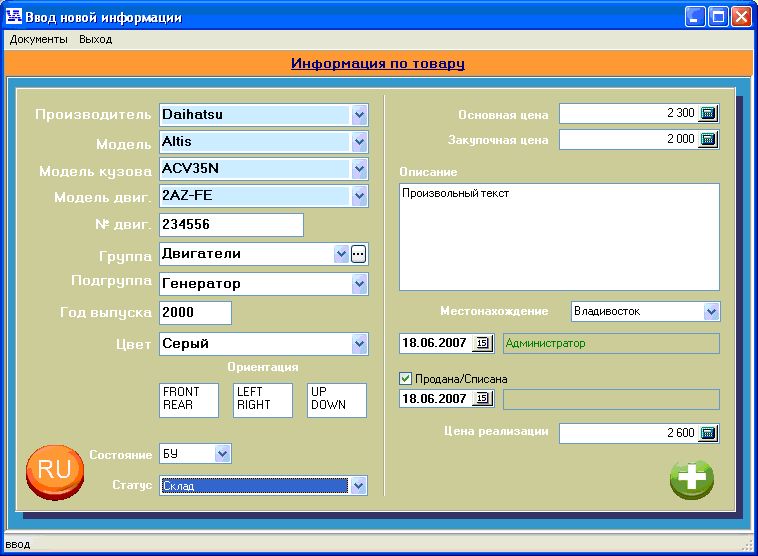Screen dimensions: 758x556
Task: Click into the Описание text area
Action: (x=559, y=237)
